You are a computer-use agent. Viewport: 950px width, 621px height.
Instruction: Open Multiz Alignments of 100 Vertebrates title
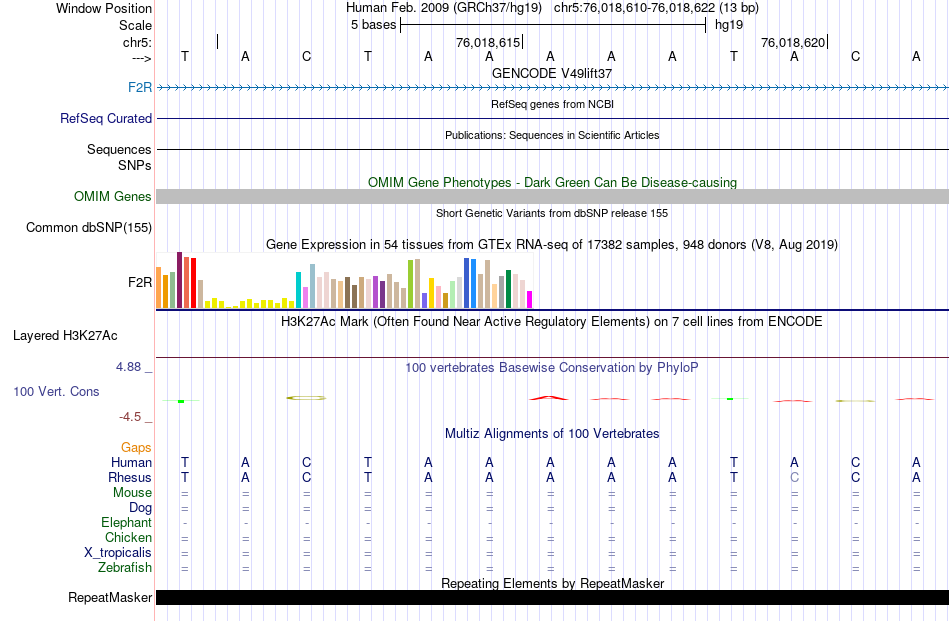pos(552,434)
